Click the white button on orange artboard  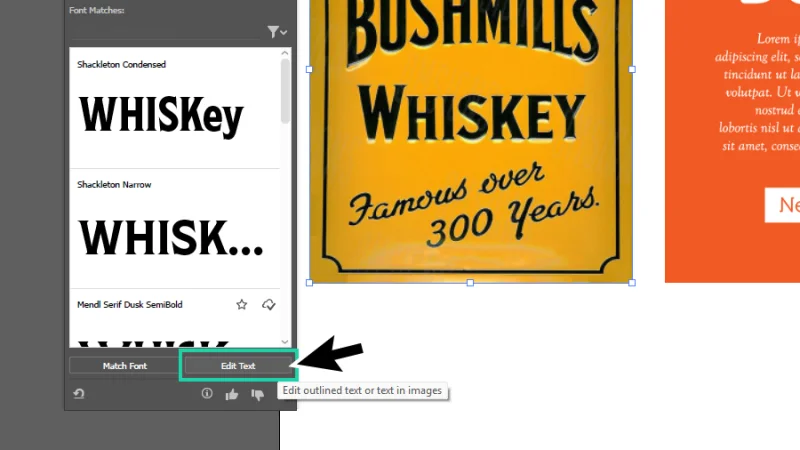pyautogui.click(x=782, y=205)
